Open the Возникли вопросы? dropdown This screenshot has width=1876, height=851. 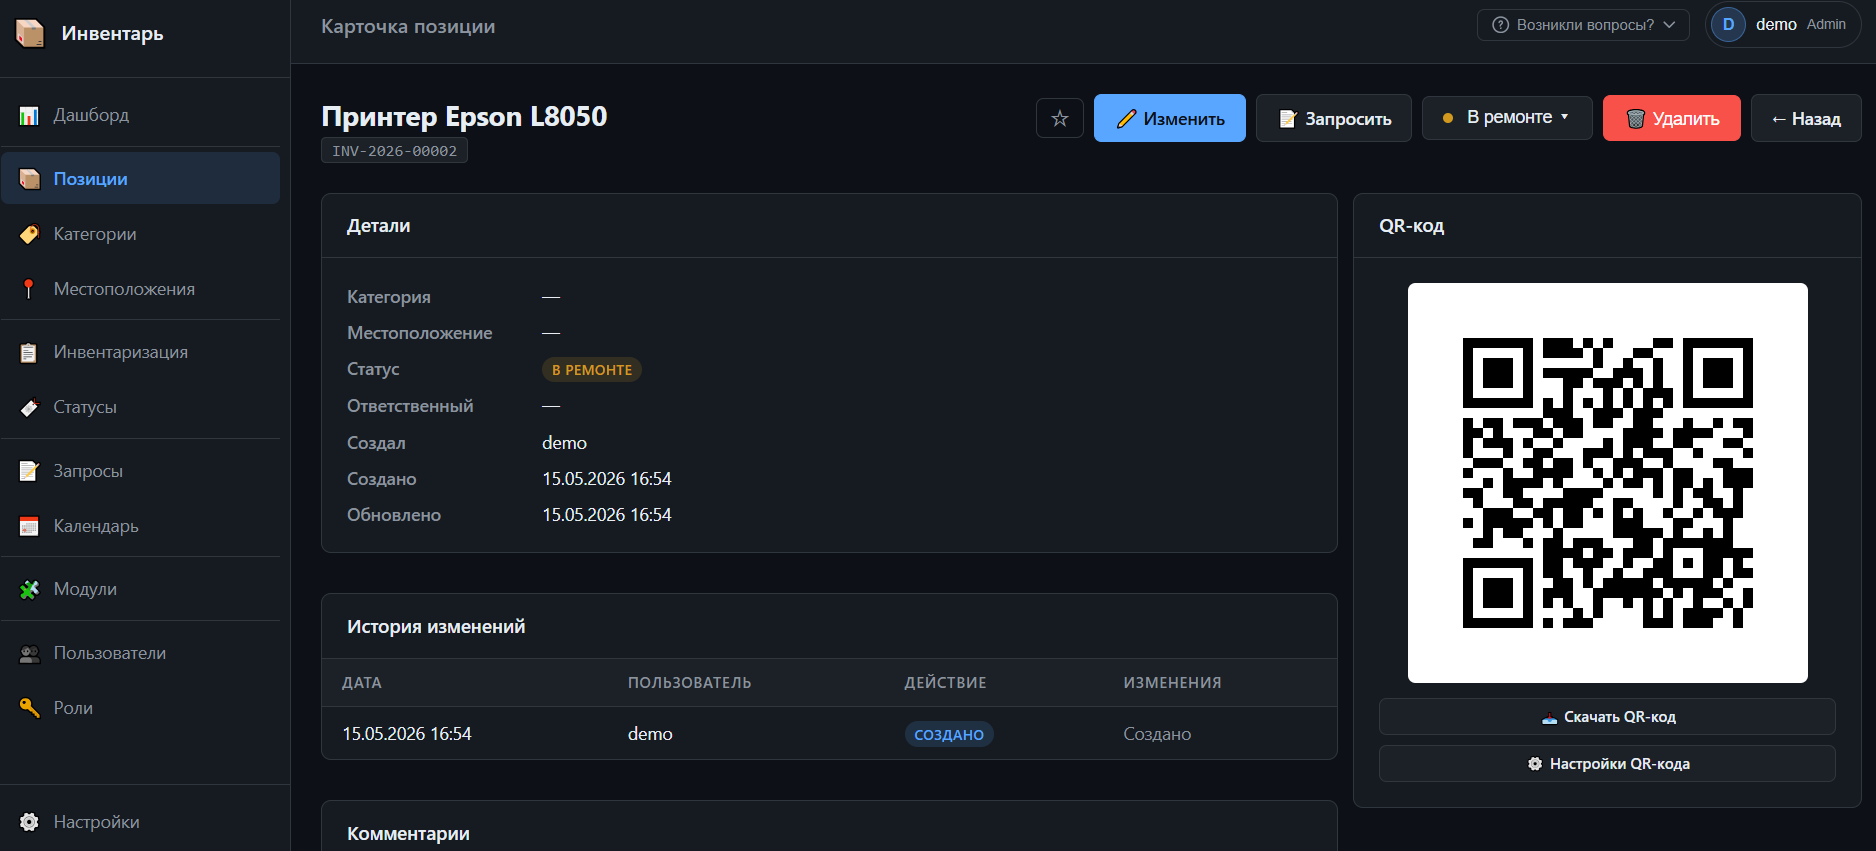tap(1583, 25)
